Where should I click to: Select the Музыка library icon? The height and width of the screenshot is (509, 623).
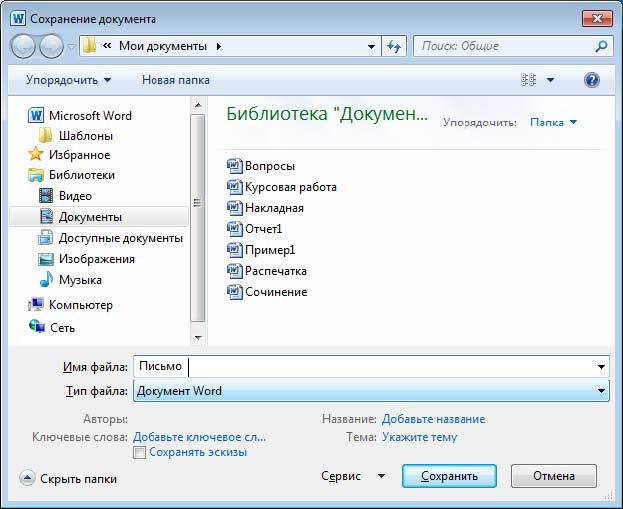46,280
